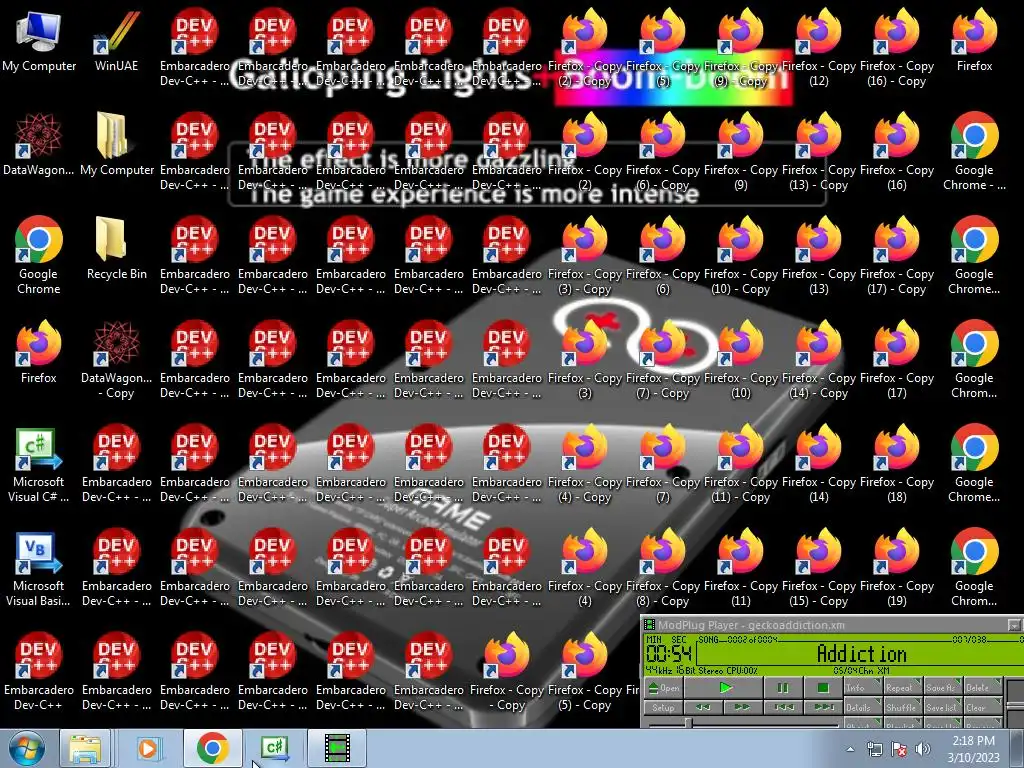Click the rewind button in ModPlug Player
Viewport: 1024px width, 768px height.
point(703,707)
